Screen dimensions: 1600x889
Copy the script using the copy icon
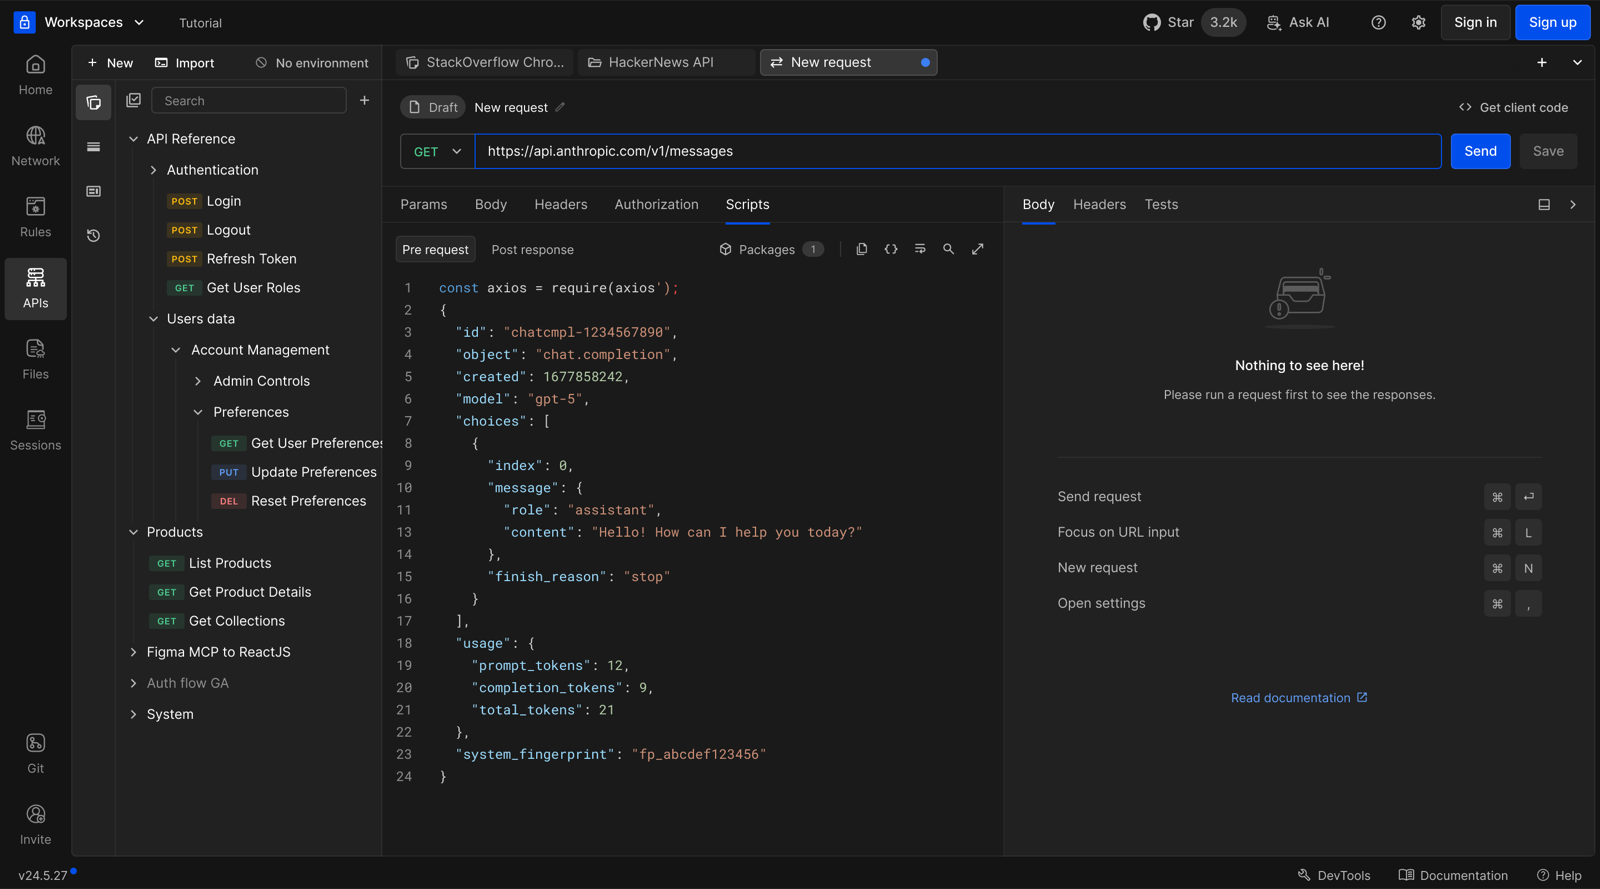[862, 249]
